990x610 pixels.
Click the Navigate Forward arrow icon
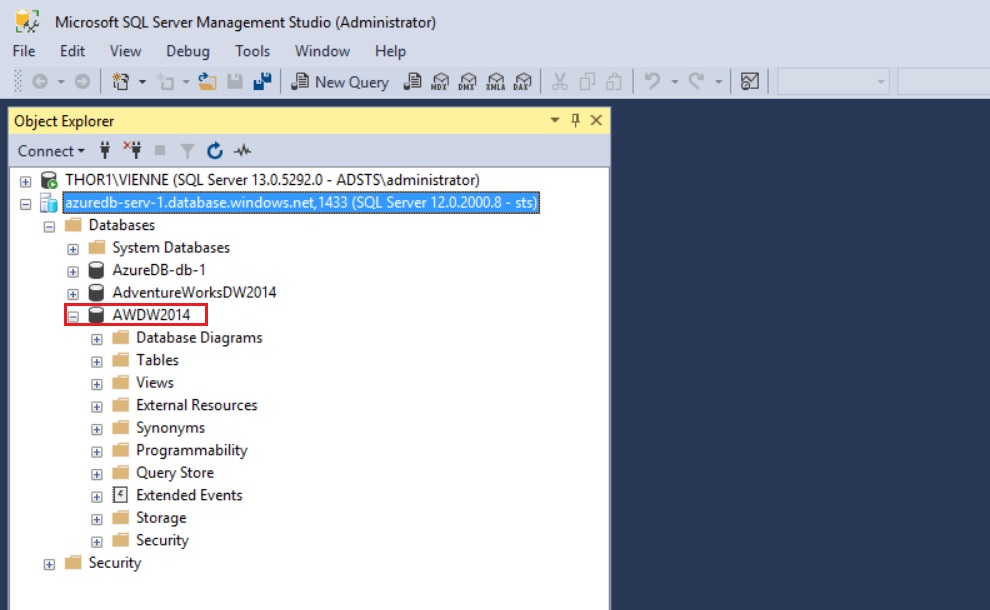click(82, 81)
